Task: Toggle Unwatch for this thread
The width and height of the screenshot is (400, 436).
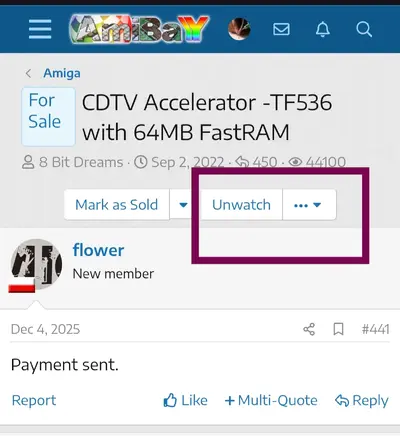Action: click(x=241, y=205)
